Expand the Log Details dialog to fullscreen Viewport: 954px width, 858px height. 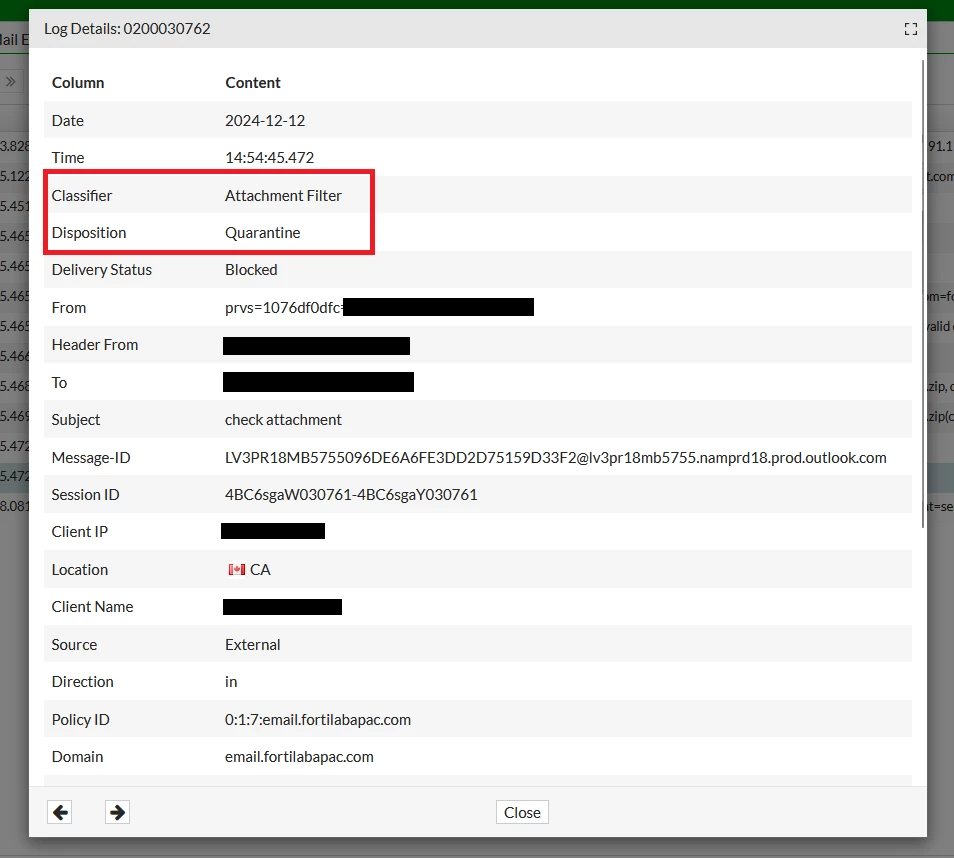click(x=910, y=29)
